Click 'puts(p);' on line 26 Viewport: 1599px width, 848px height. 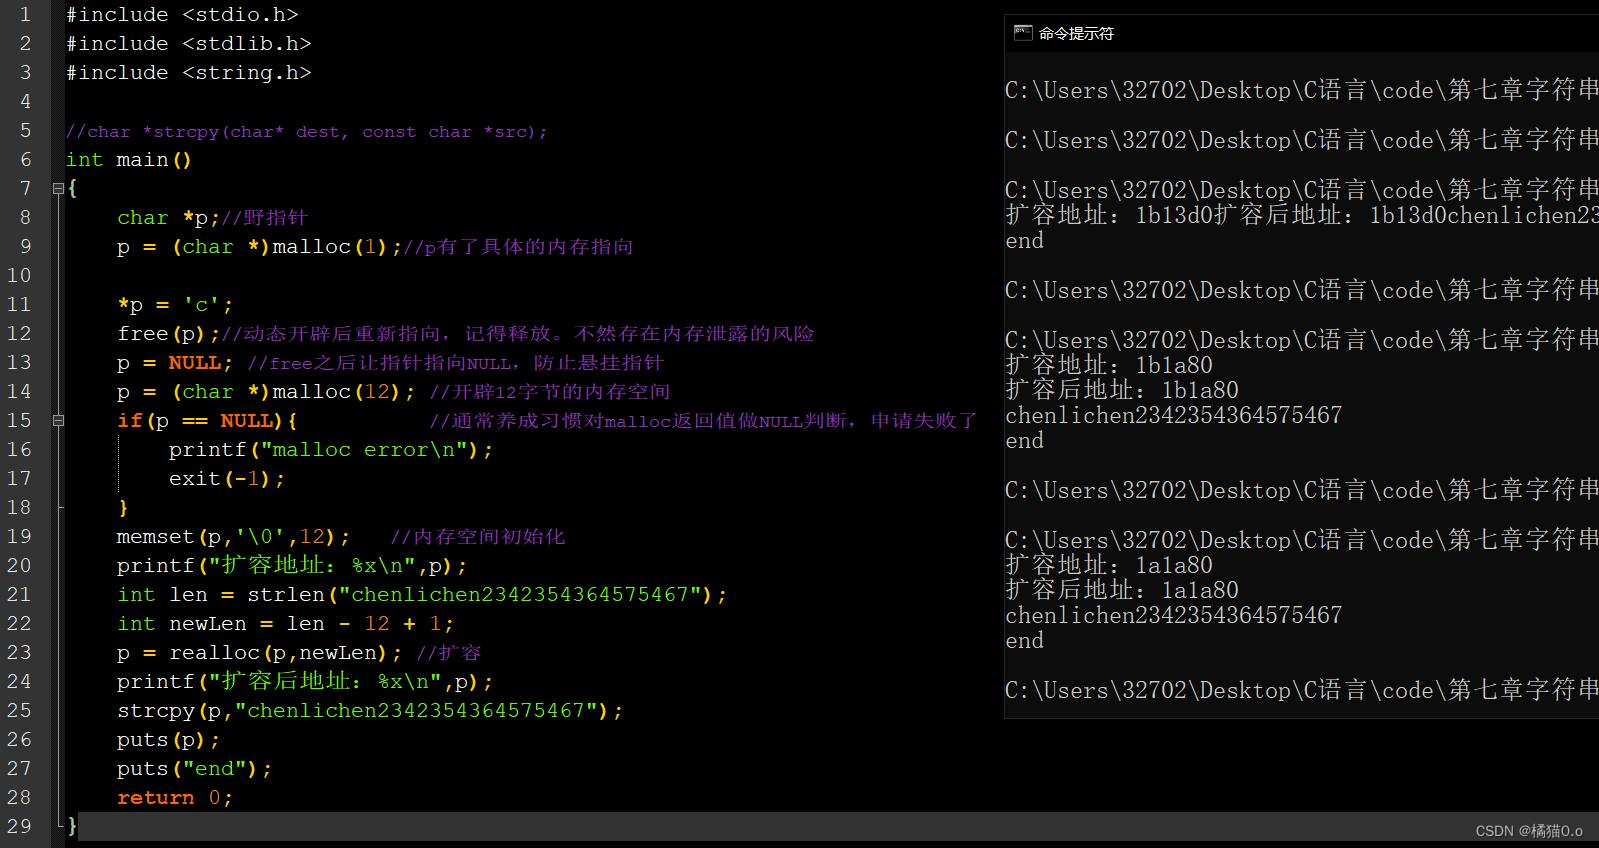[x=168, y=739]
